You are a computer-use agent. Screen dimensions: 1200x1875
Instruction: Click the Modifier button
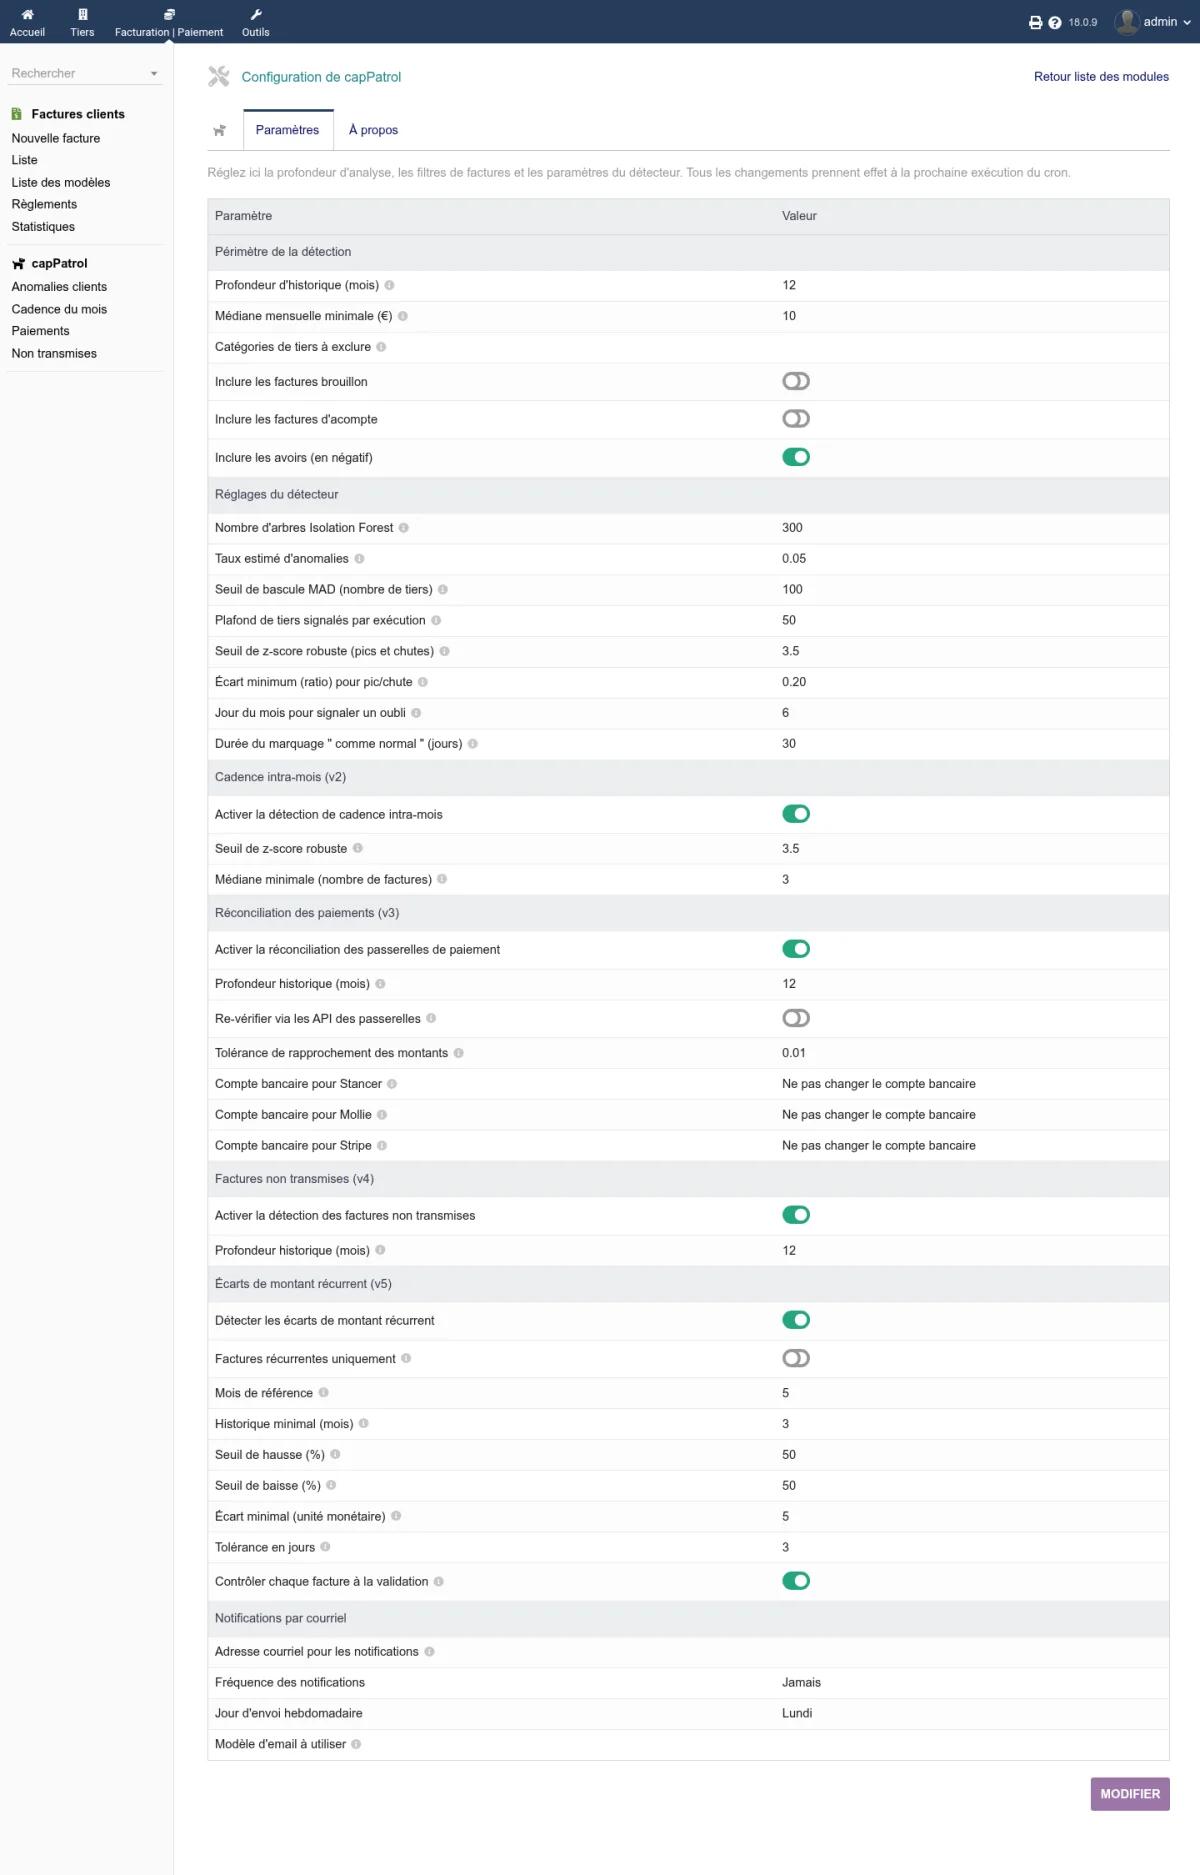(x=1130, y=1794)
